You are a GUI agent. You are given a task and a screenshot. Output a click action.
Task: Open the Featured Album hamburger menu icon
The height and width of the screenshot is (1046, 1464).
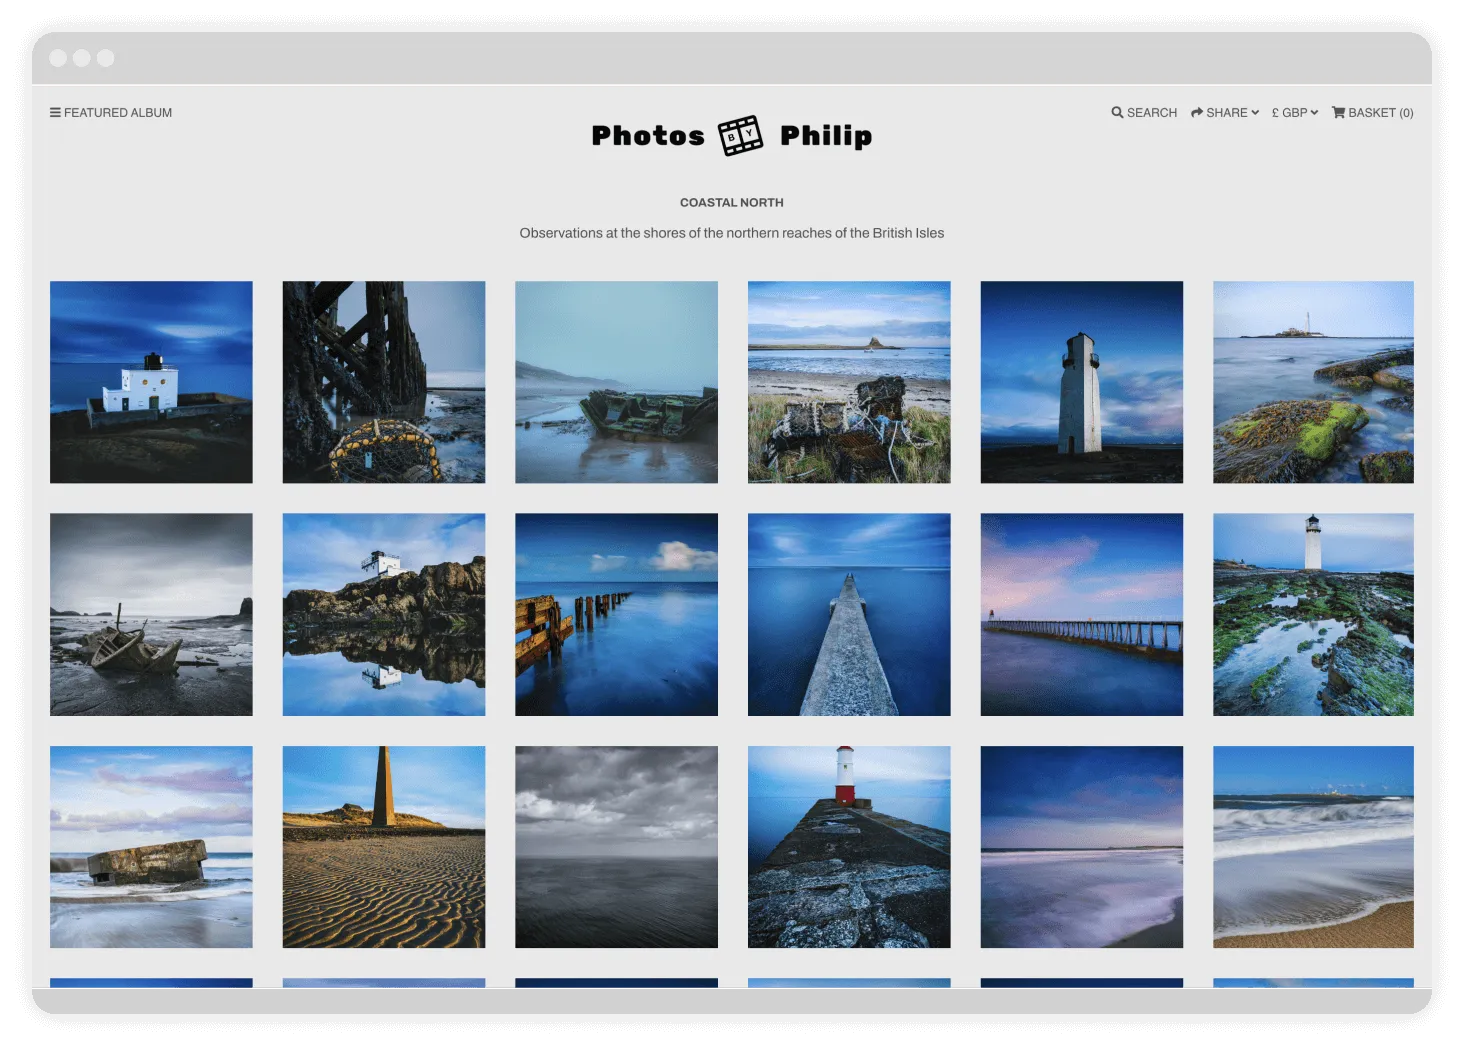55,113
